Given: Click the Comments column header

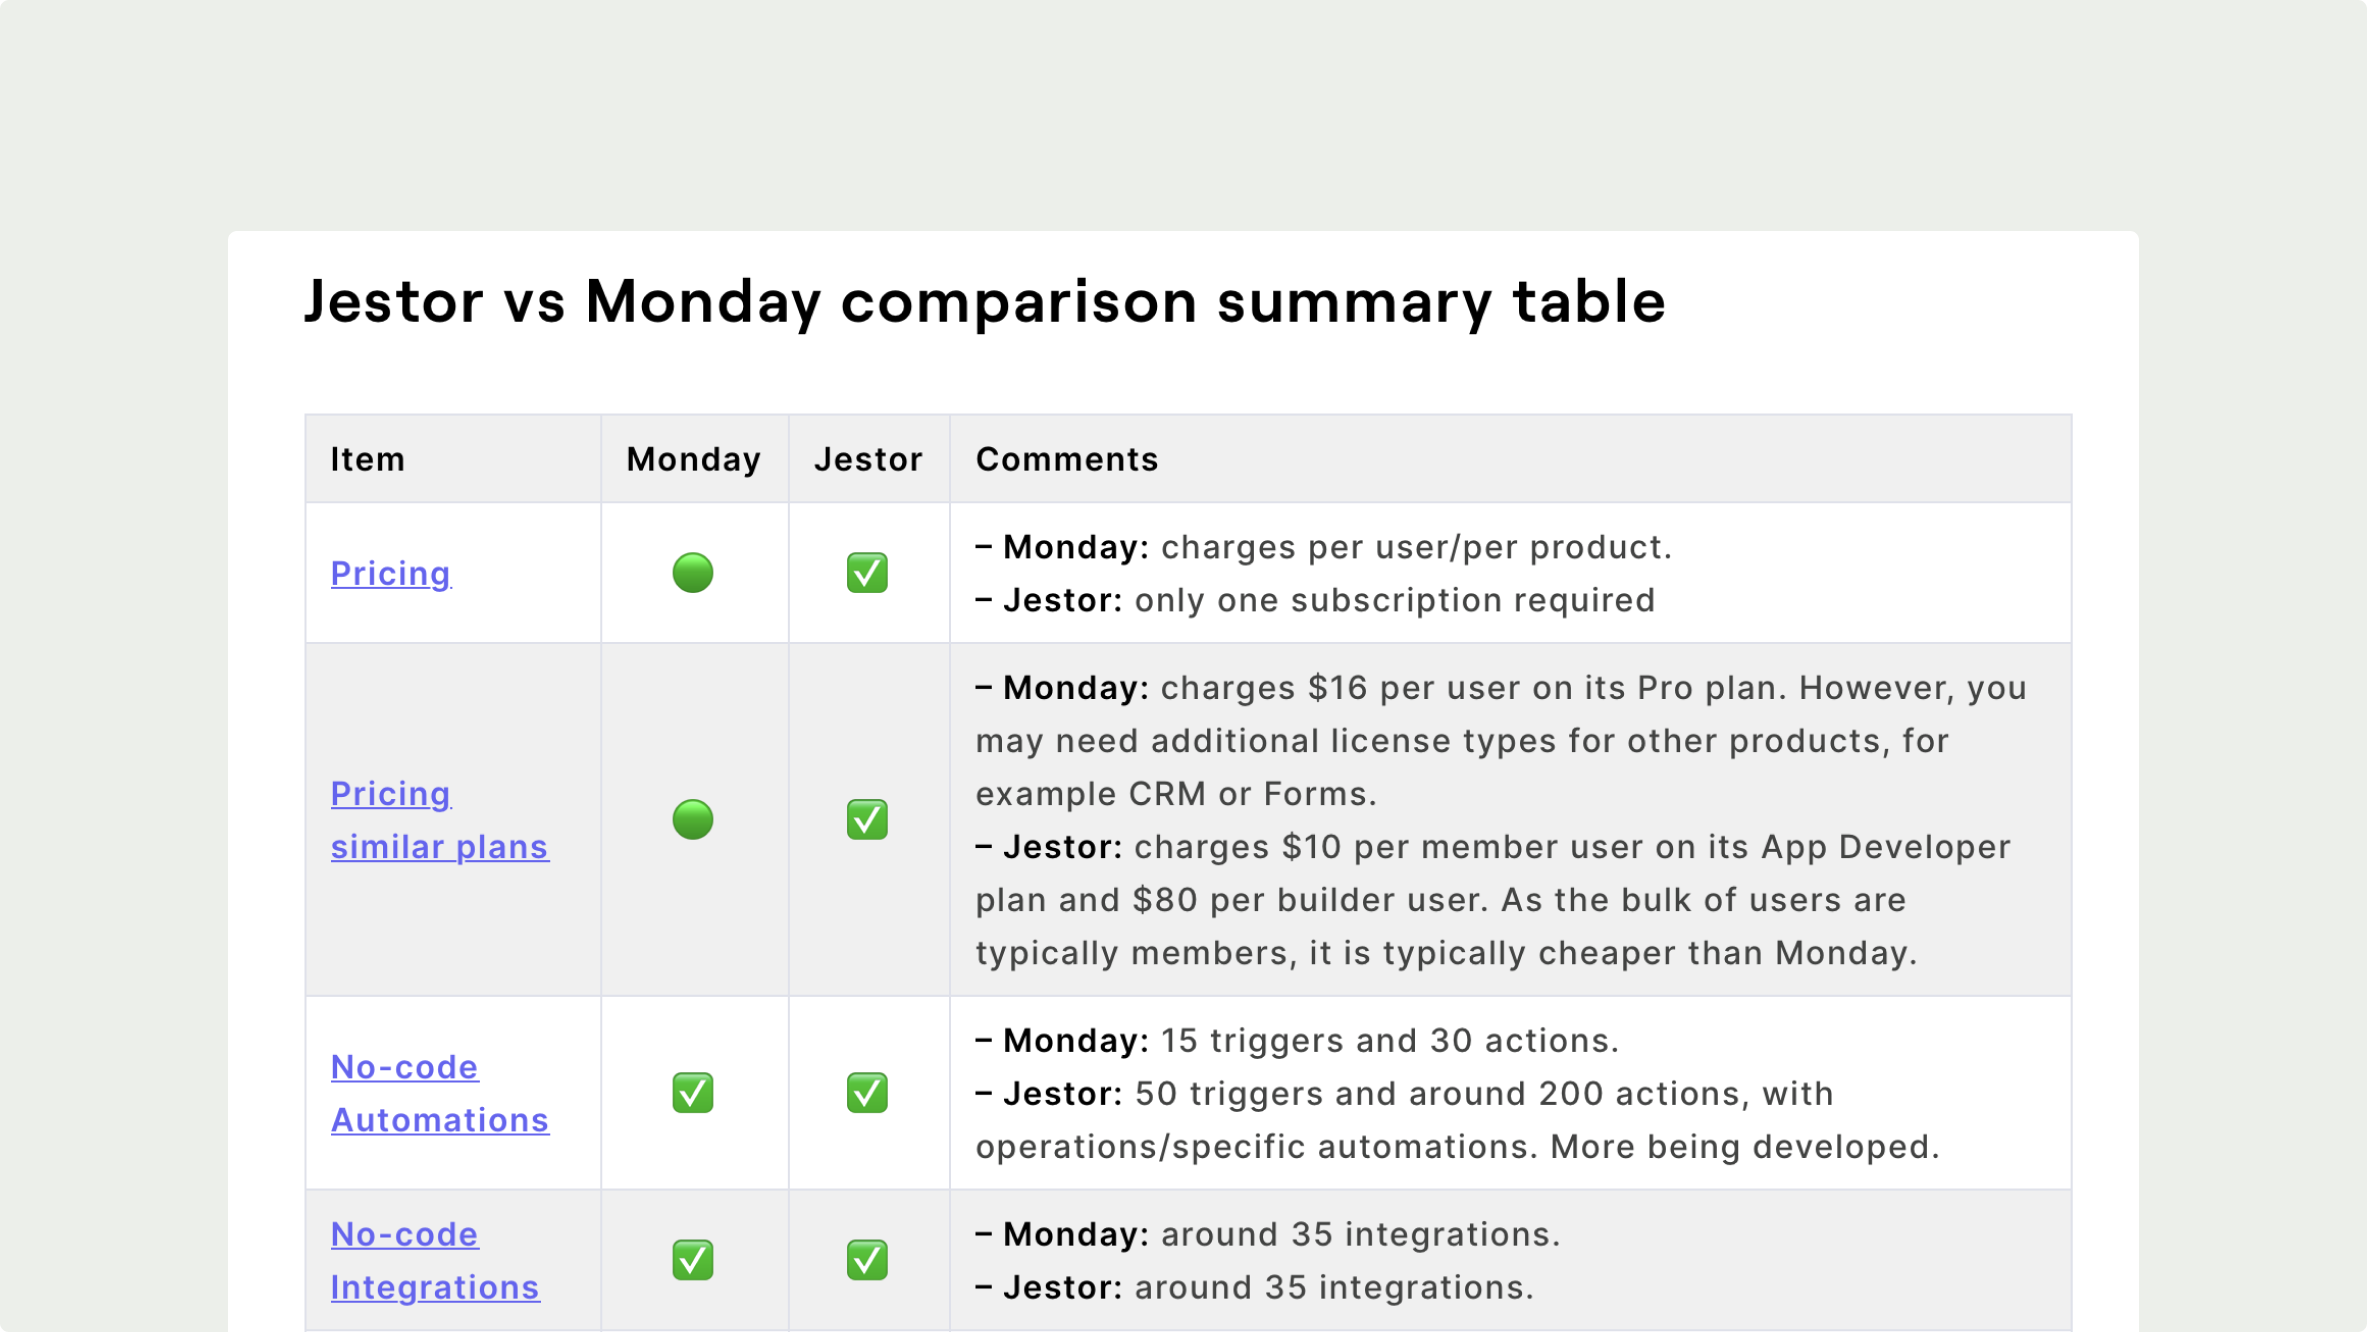Looking at the screenshot, I should [1067, 459].
